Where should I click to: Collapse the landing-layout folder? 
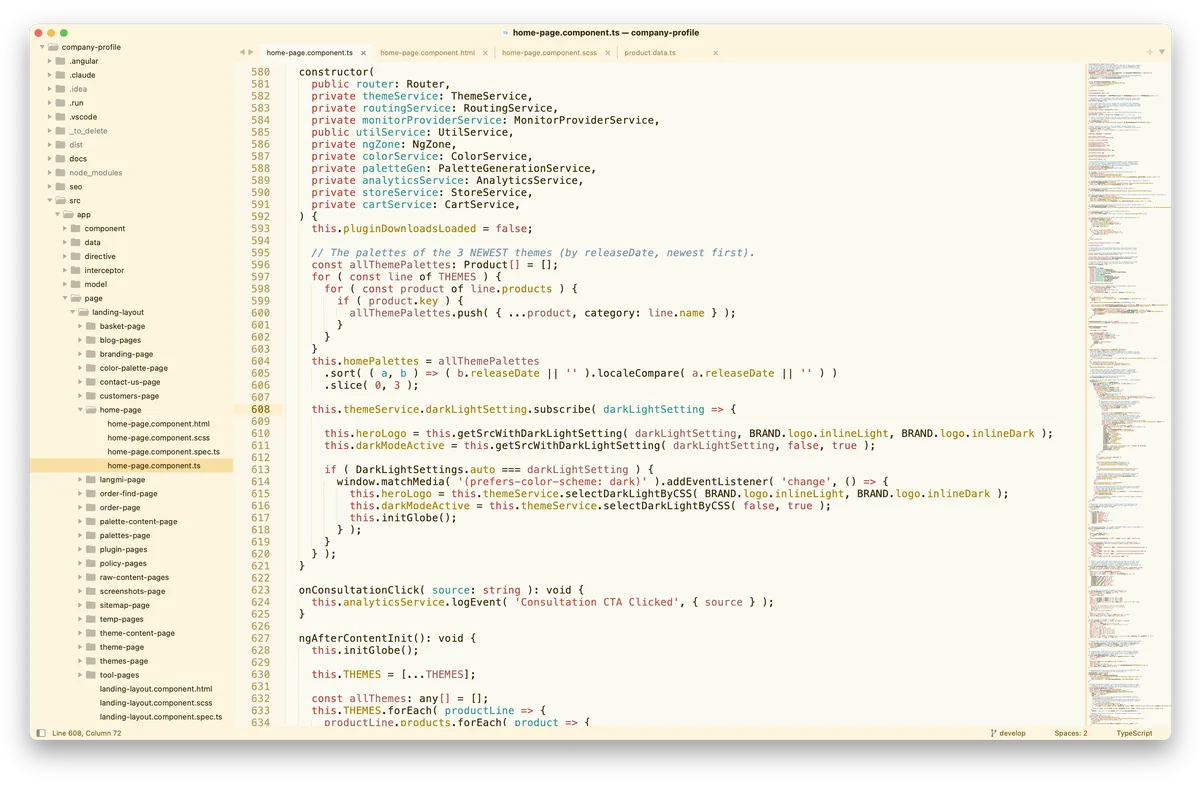click(x=72, y=312)
